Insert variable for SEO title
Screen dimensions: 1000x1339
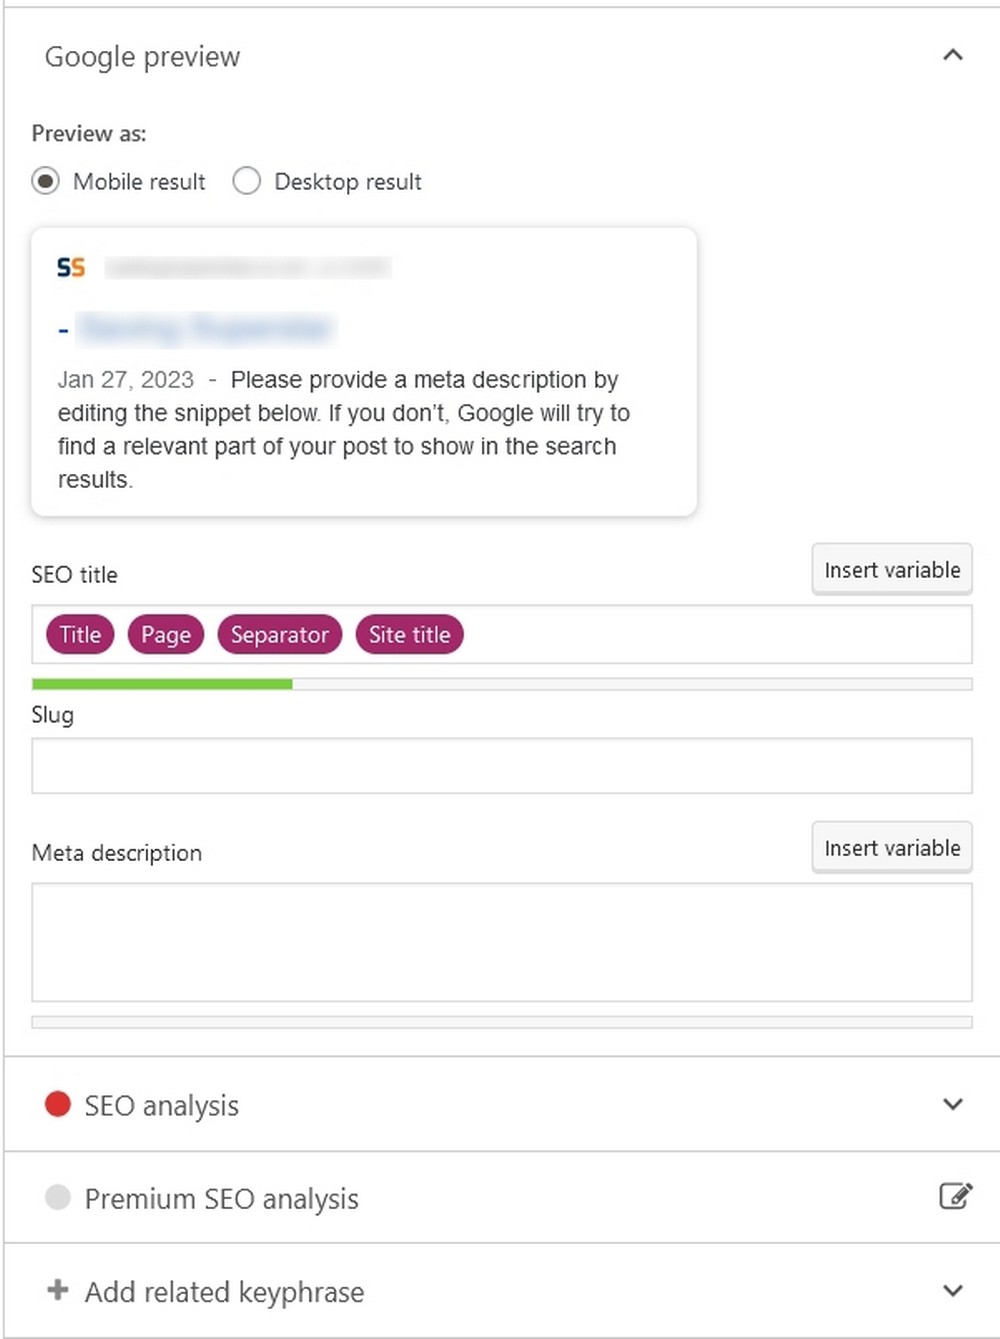point(892,569)
